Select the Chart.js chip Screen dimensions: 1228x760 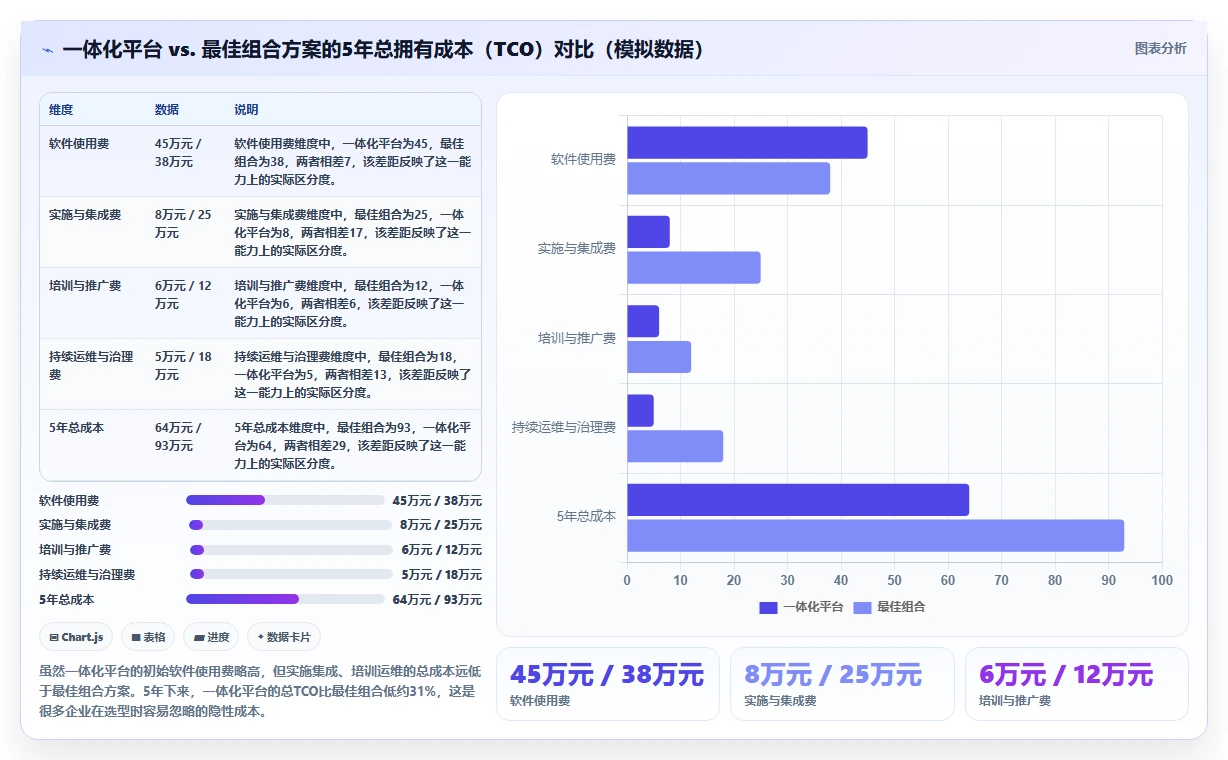pyautogui.click(x=76, y=637)
